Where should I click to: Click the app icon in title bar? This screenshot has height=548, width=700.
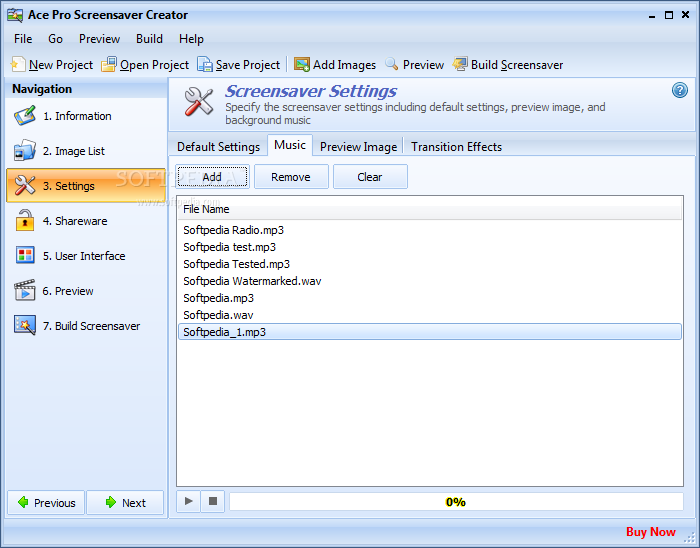[15, 15]
